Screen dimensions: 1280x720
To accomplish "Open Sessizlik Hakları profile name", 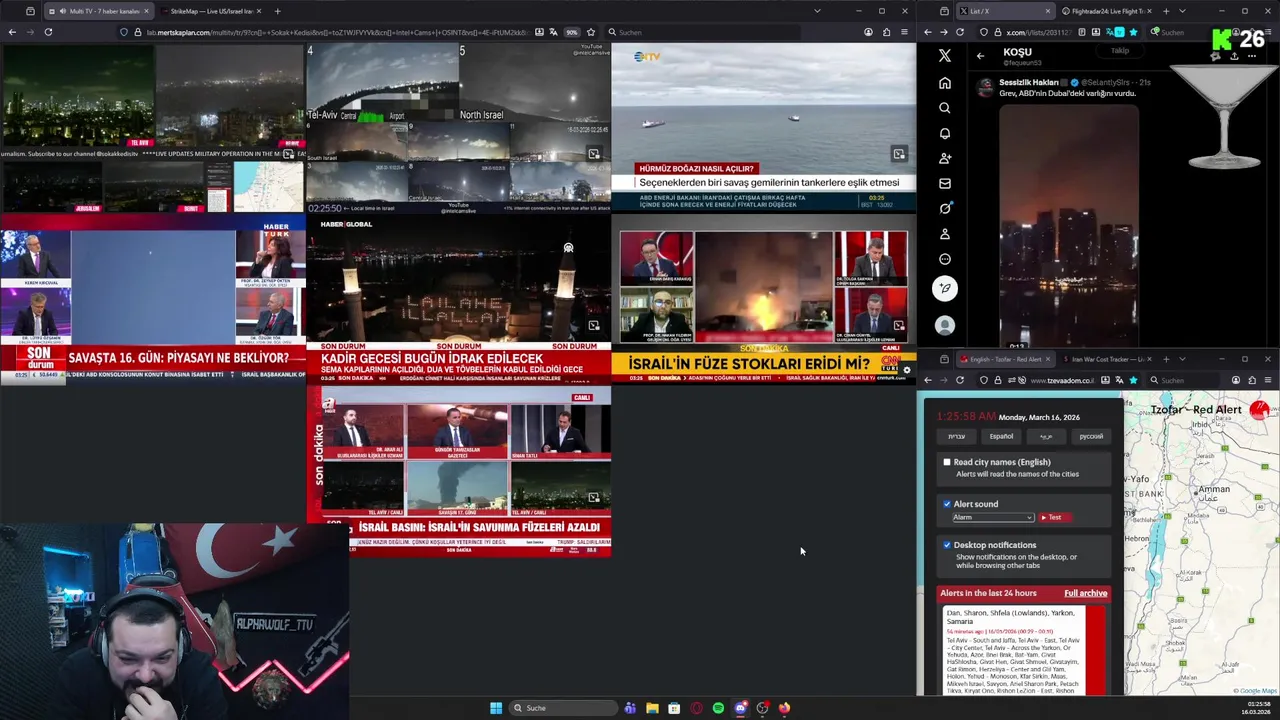I will pyautogui.click(x=1030, y=82).
